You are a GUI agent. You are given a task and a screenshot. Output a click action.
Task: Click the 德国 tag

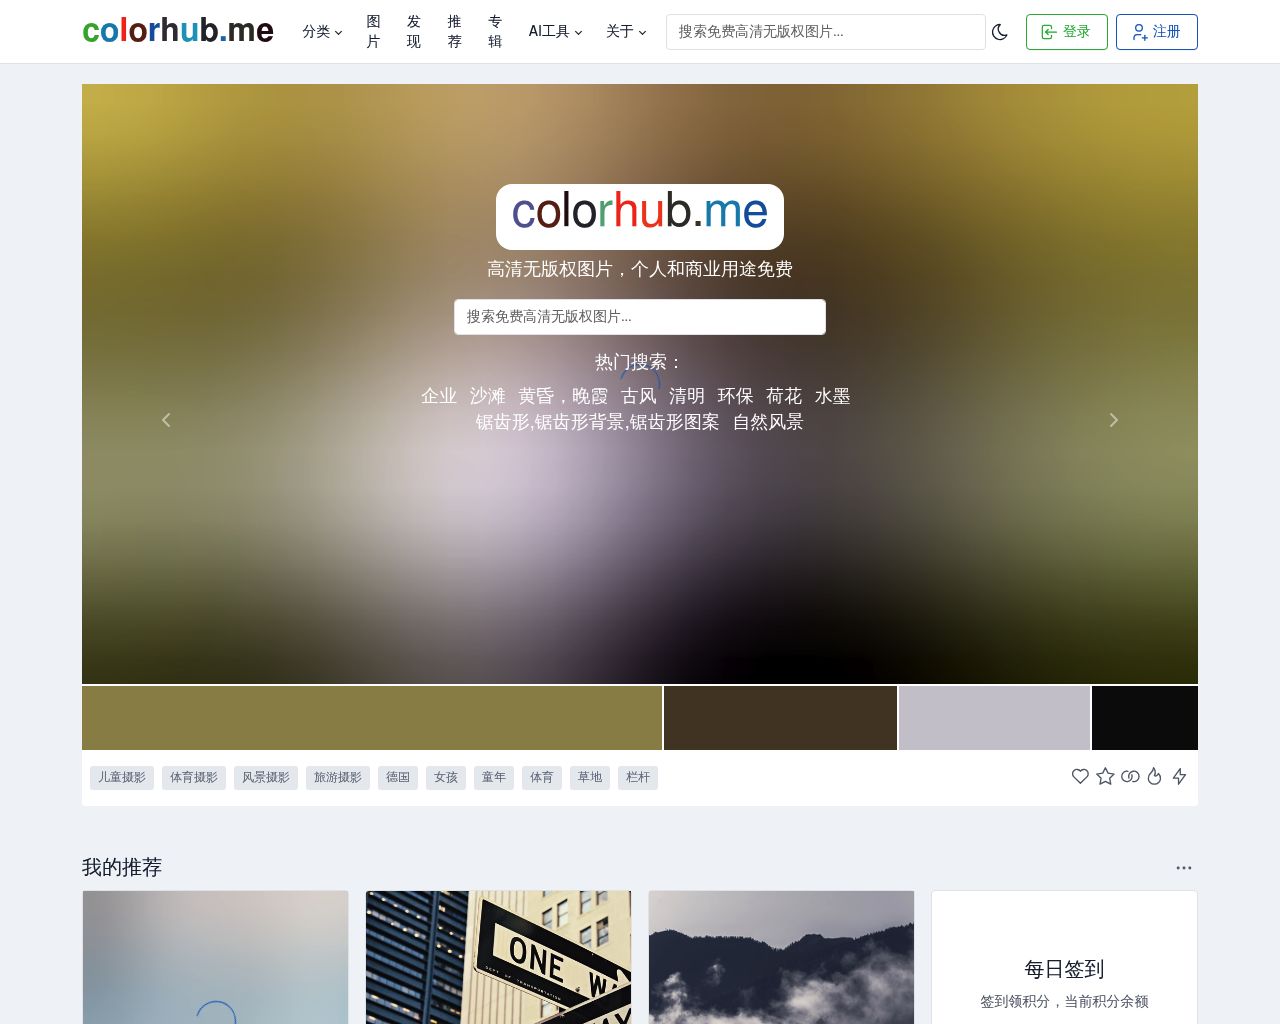[x=398, y=778]
